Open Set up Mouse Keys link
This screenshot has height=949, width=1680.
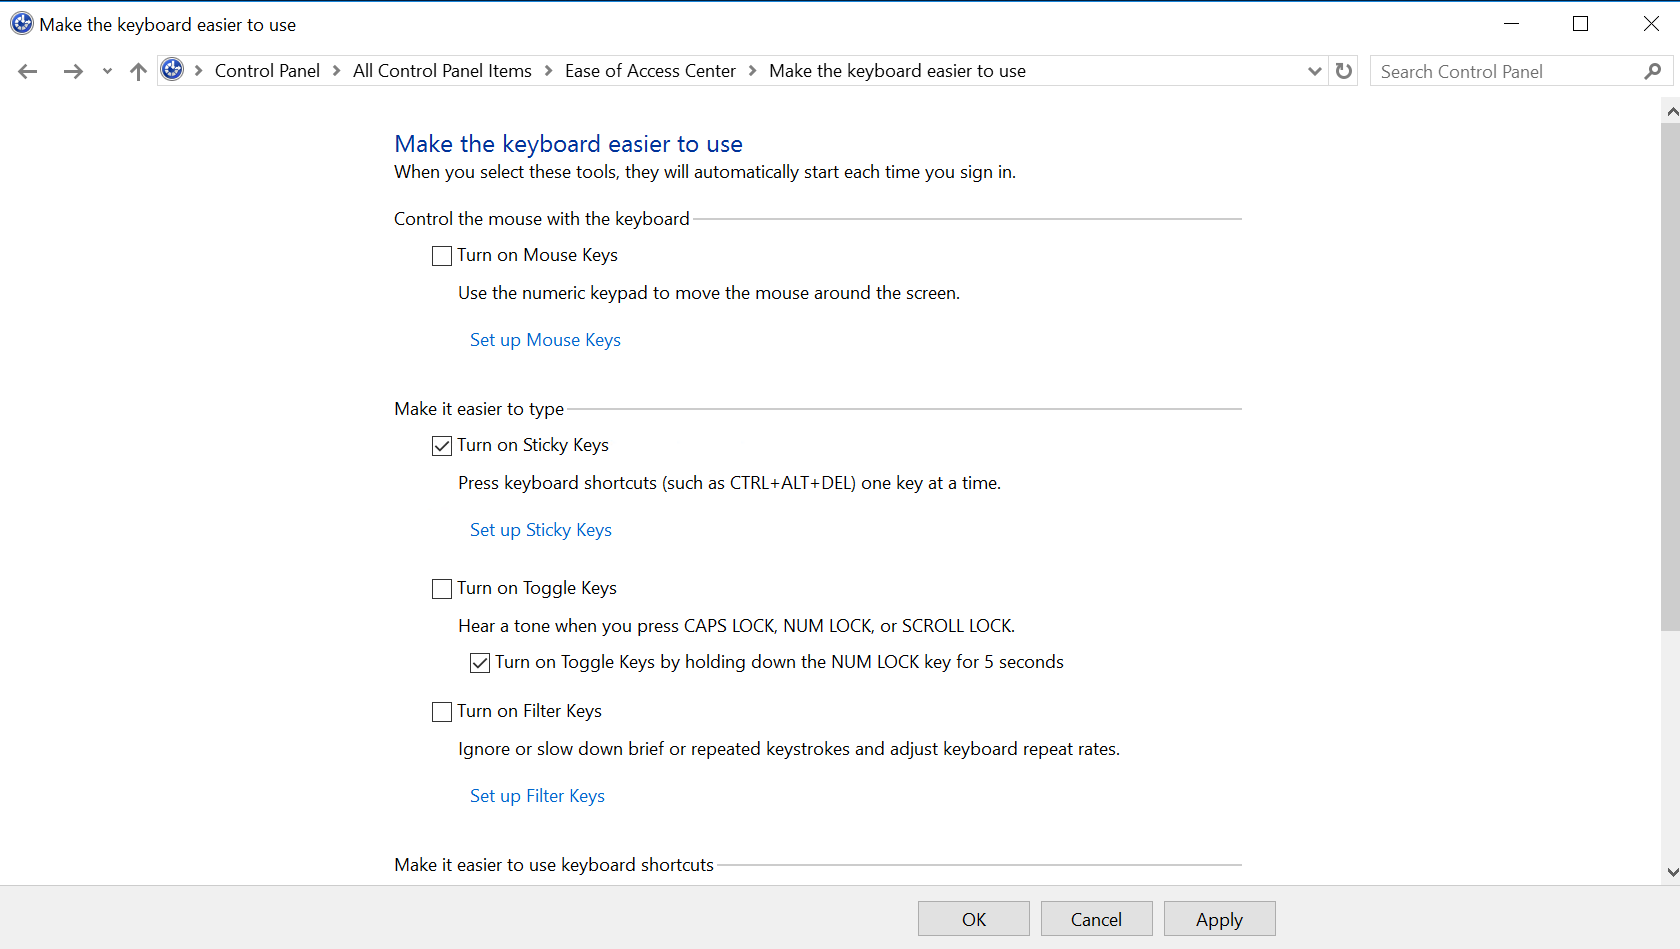[545, 340]
